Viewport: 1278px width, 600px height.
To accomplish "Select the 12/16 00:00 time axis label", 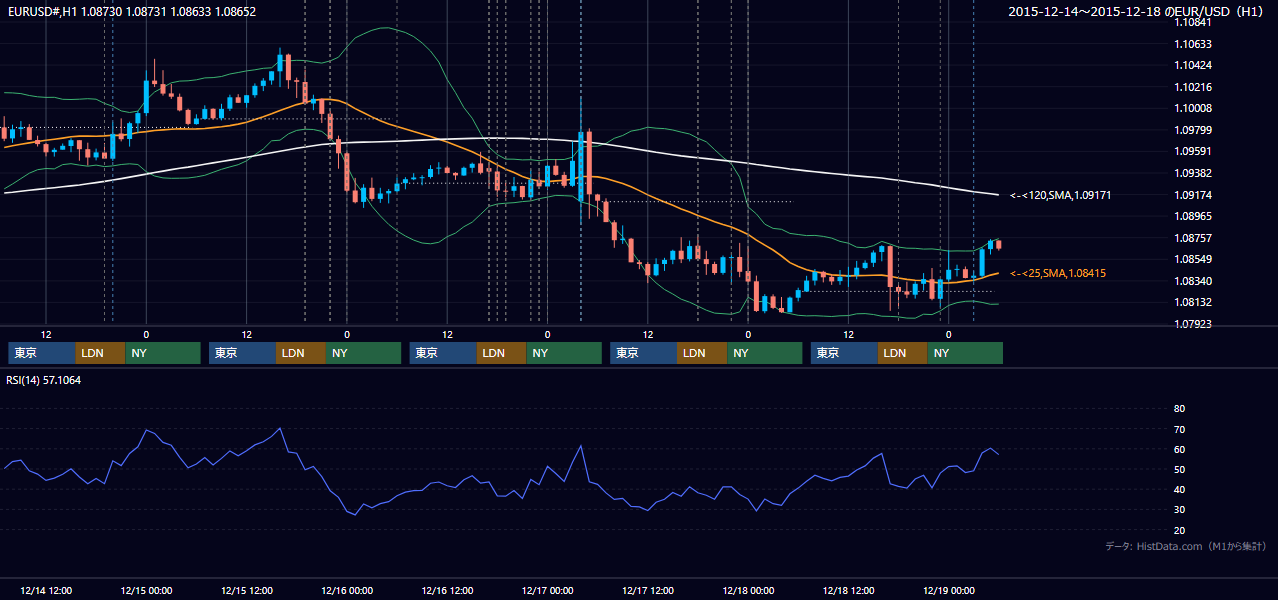I will pyautogui.click(x=347, y=590).
